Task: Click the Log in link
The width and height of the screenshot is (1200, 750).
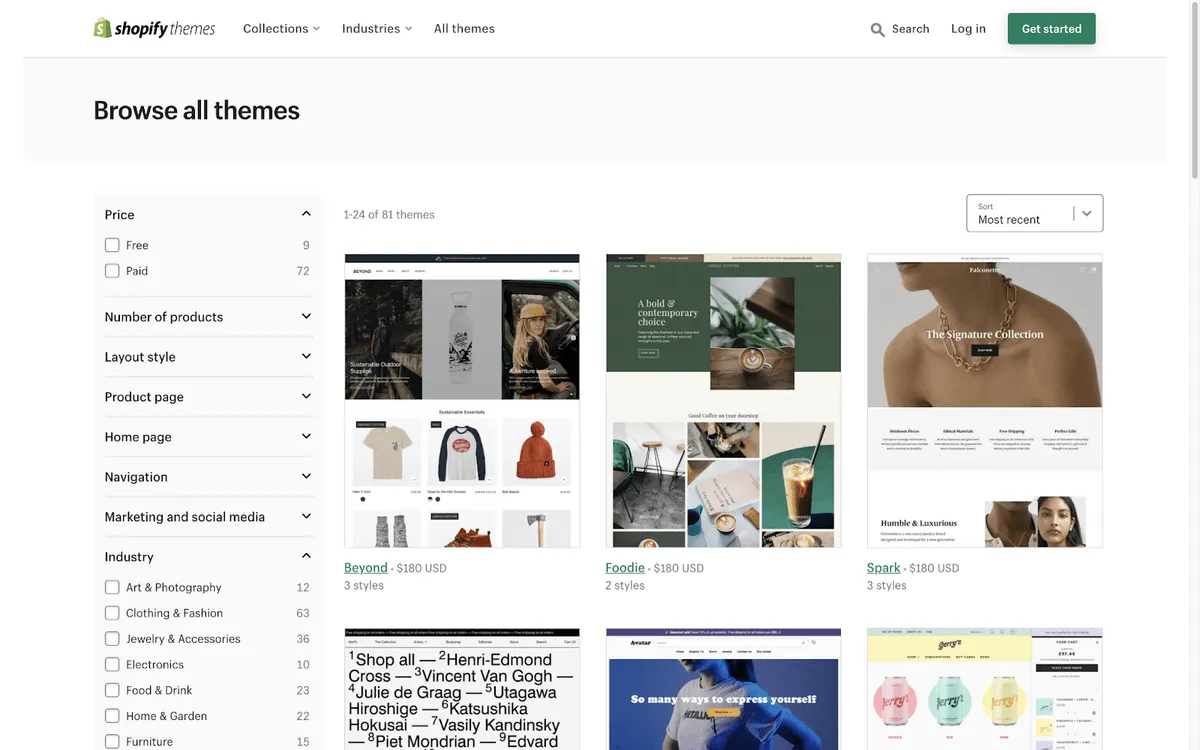Action: pos(968,29)
